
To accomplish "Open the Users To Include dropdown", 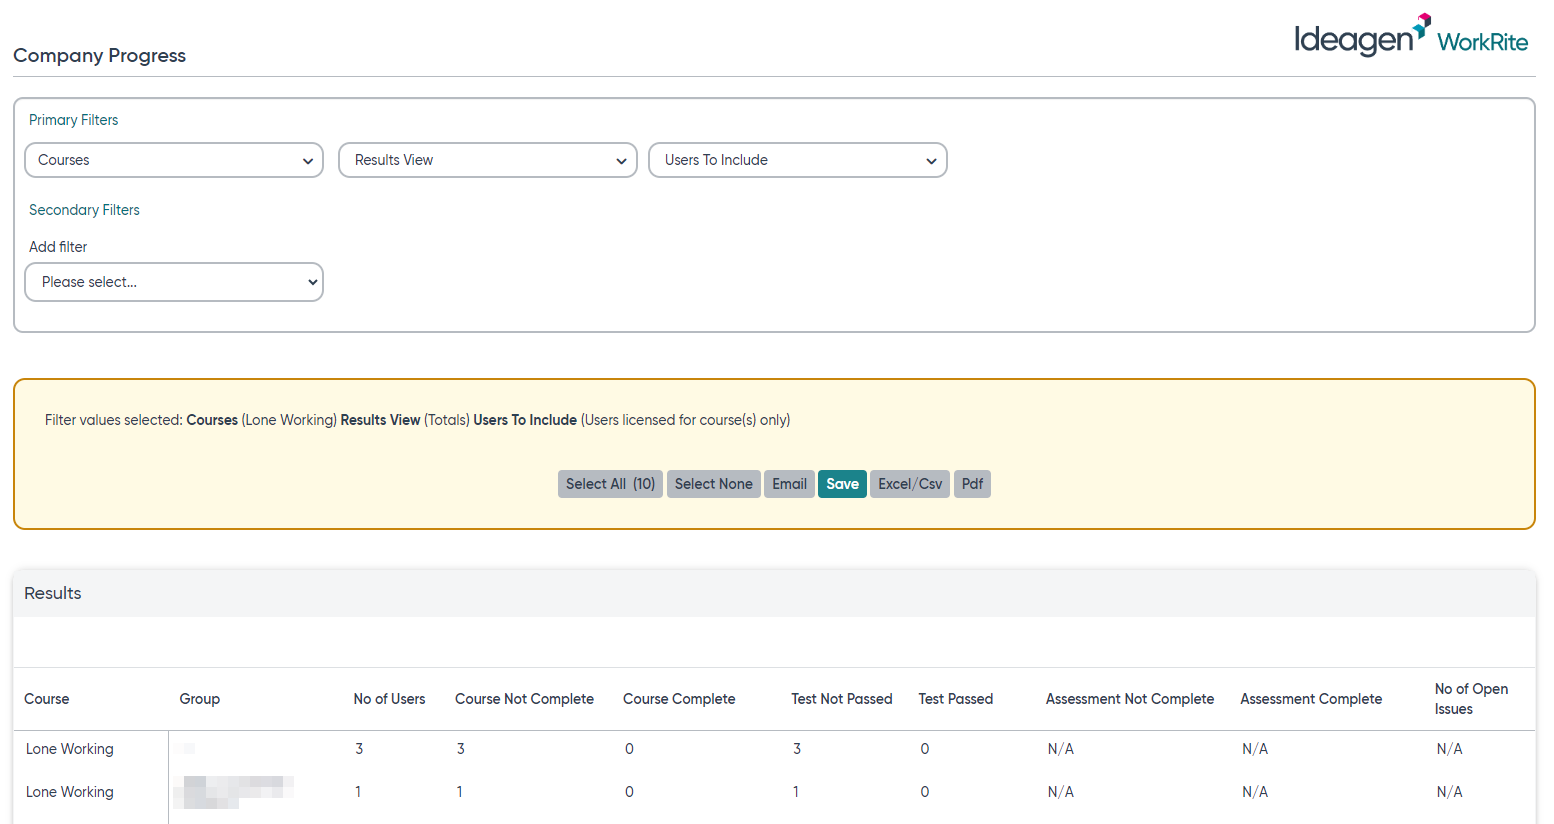I will pos(798,160).
